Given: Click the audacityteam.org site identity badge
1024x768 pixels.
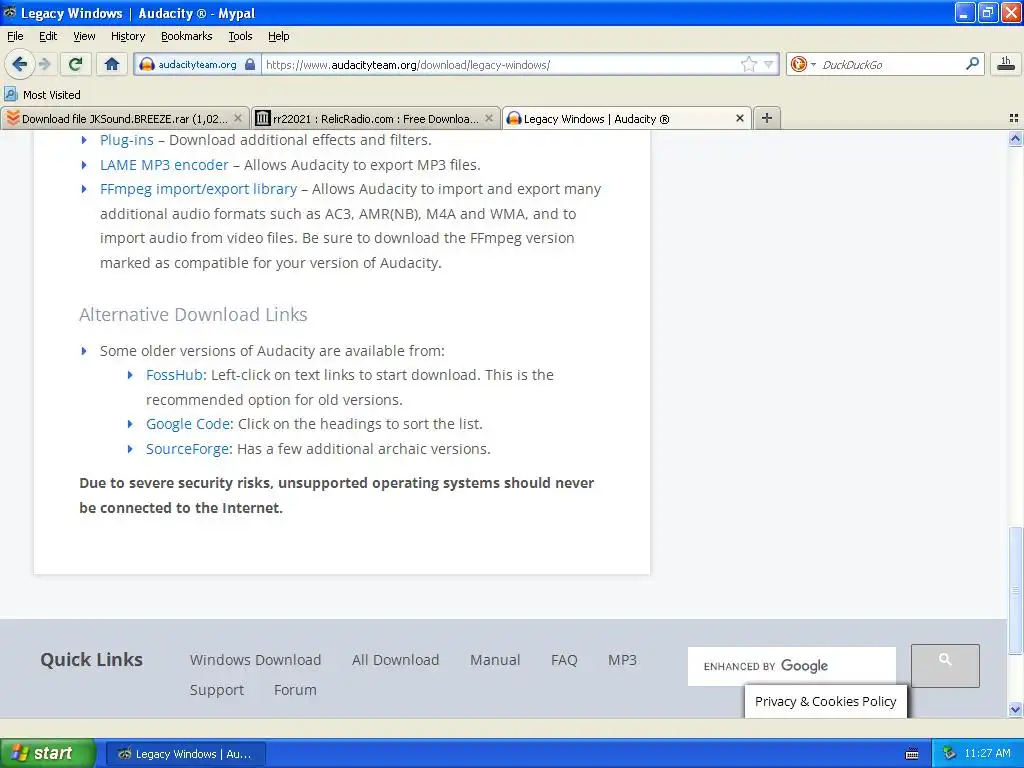Looking at the screenshot, I should coord(197,64).
